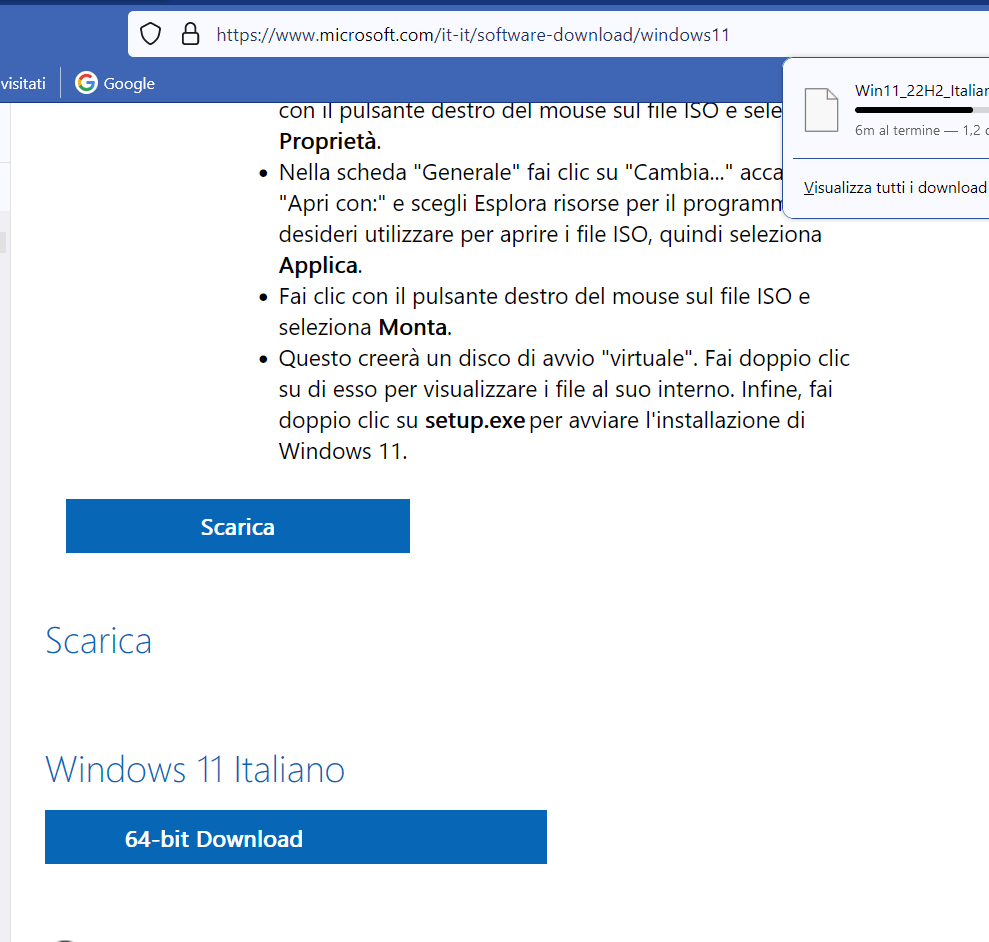The image size is (989, 942).
Task: Click the line beginning Questo creerà un disco
Action: (564, 358)
